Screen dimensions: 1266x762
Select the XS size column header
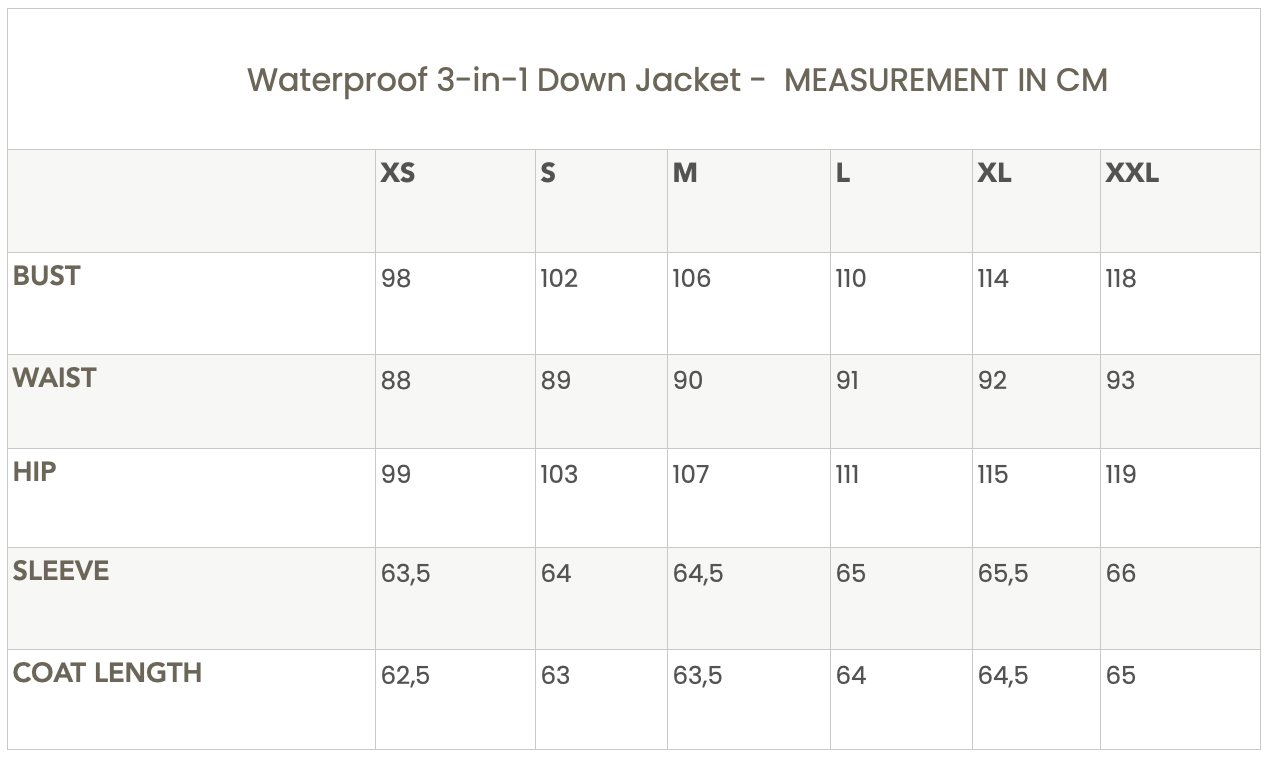click(397, 173)
